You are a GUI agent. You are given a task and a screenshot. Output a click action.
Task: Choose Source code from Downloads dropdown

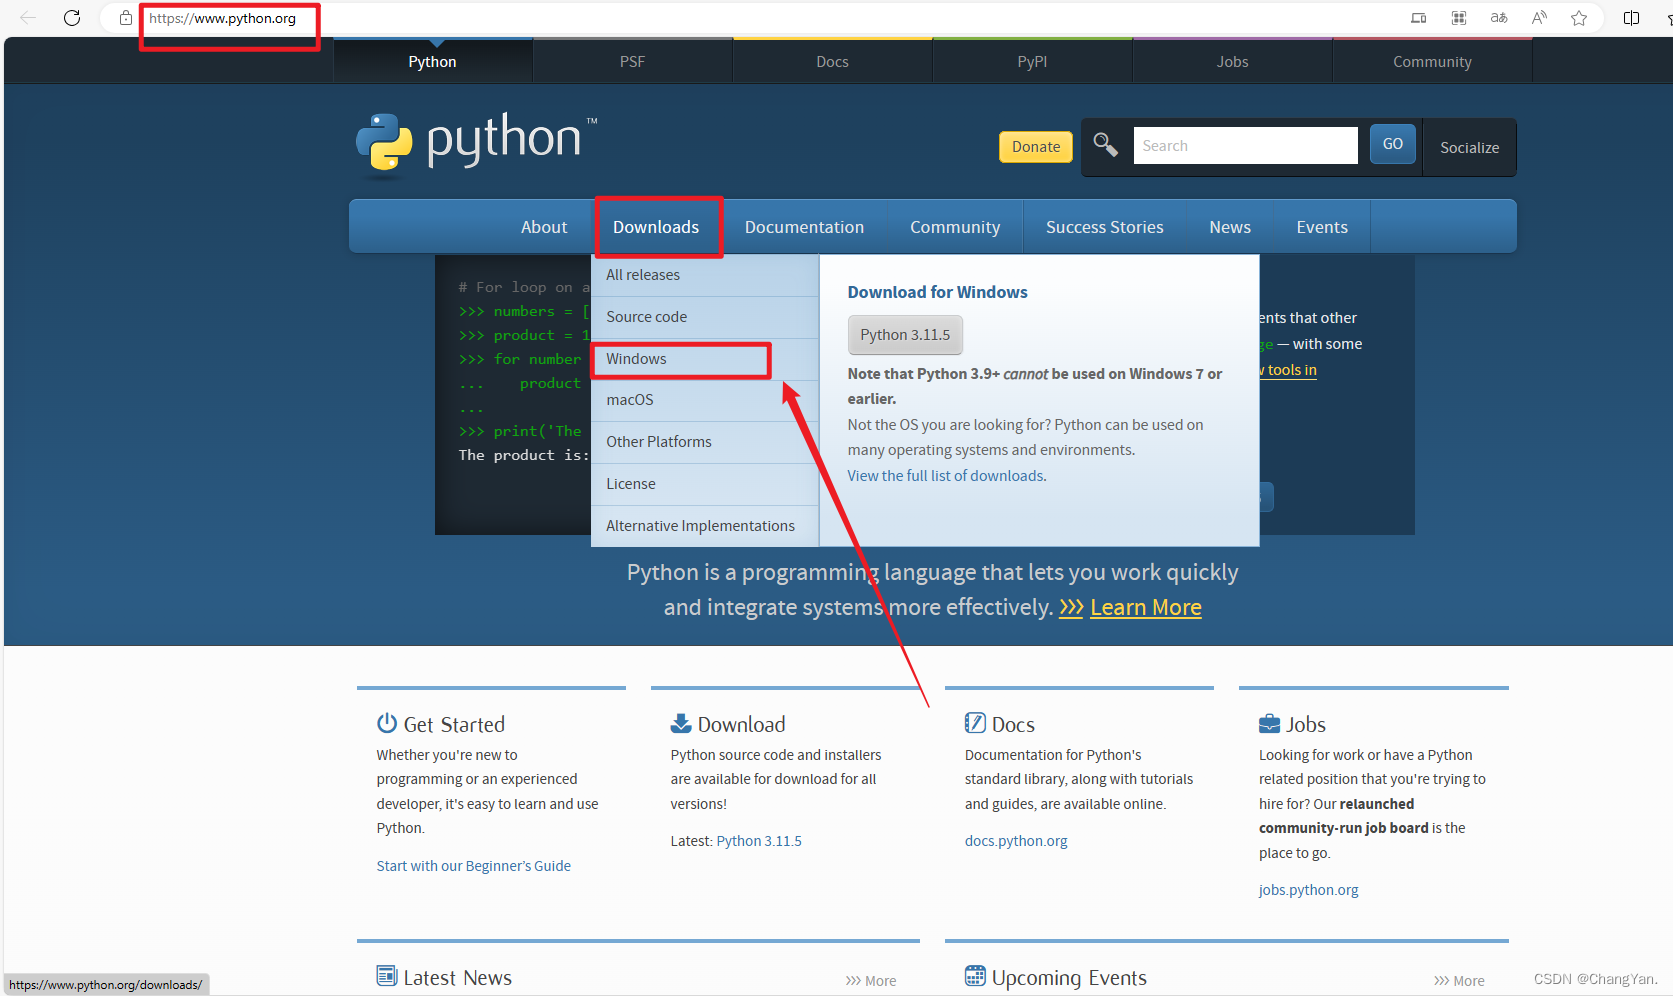(705, 317)
